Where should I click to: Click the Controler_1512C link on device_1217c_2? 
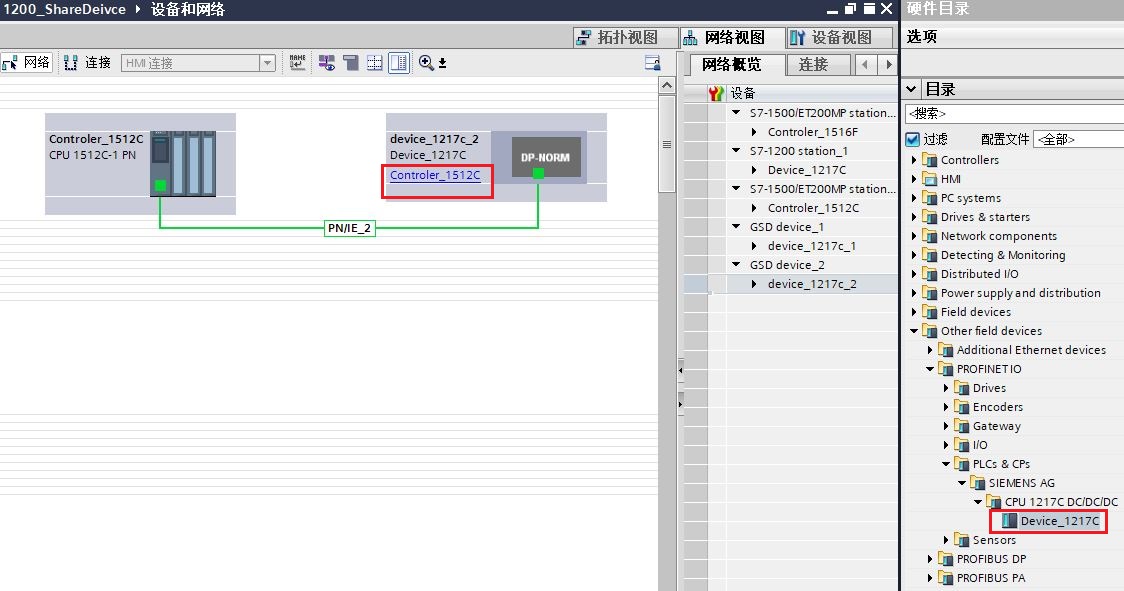tap(435, 175)
